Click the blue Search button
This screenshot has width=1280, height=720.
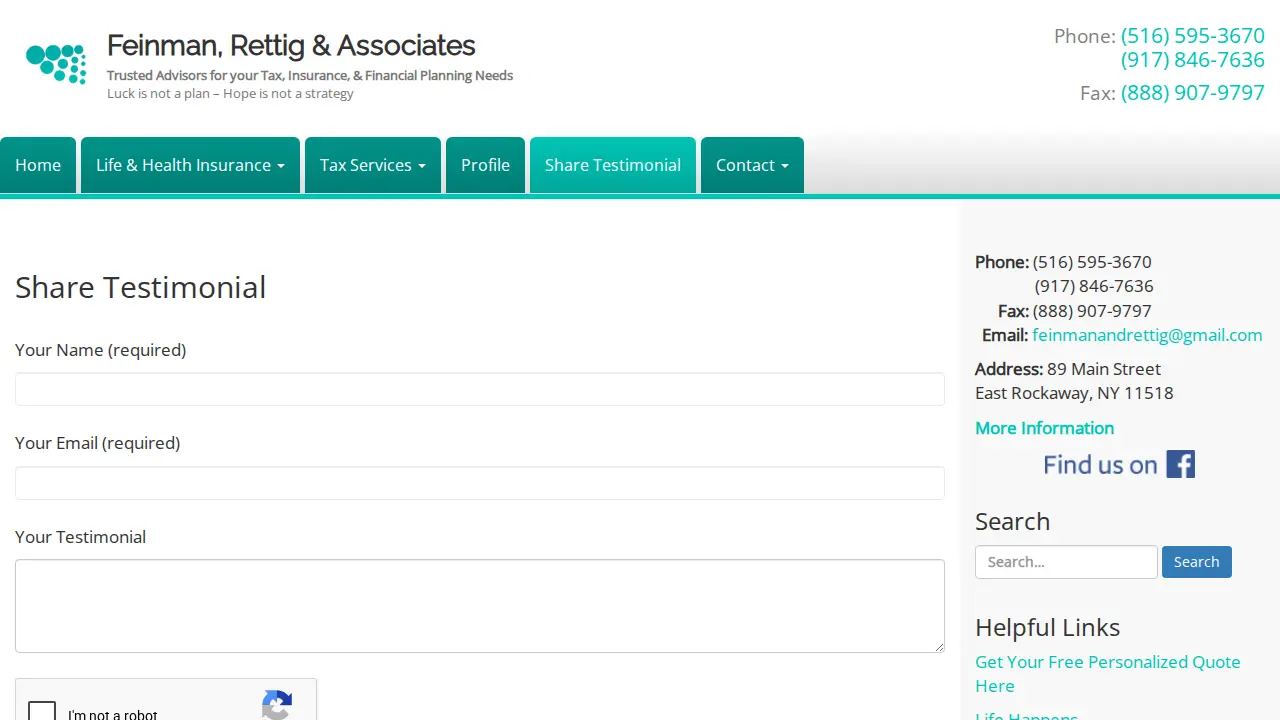[x=1197, y=562]
